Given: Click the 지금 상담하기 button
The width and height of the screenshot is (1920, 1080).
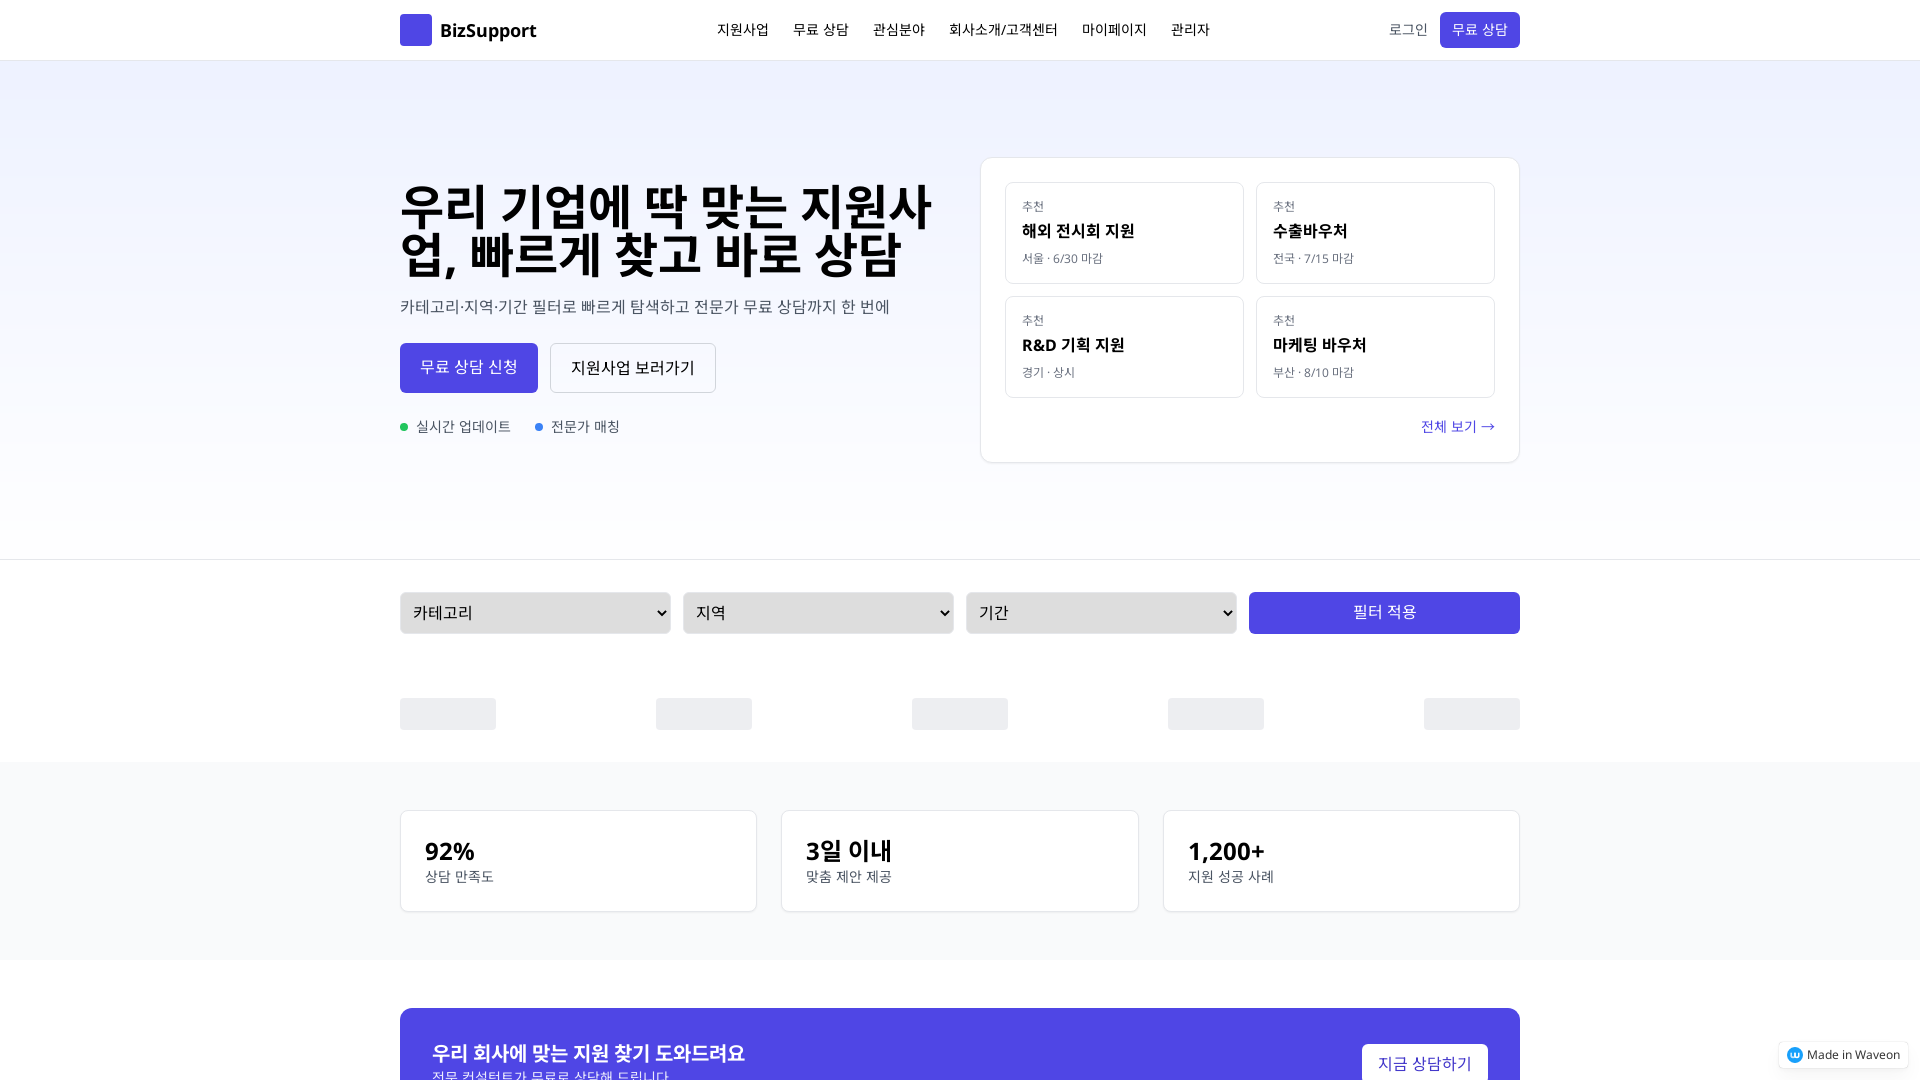Looking at the screenshot, I should point(1424,1063).
